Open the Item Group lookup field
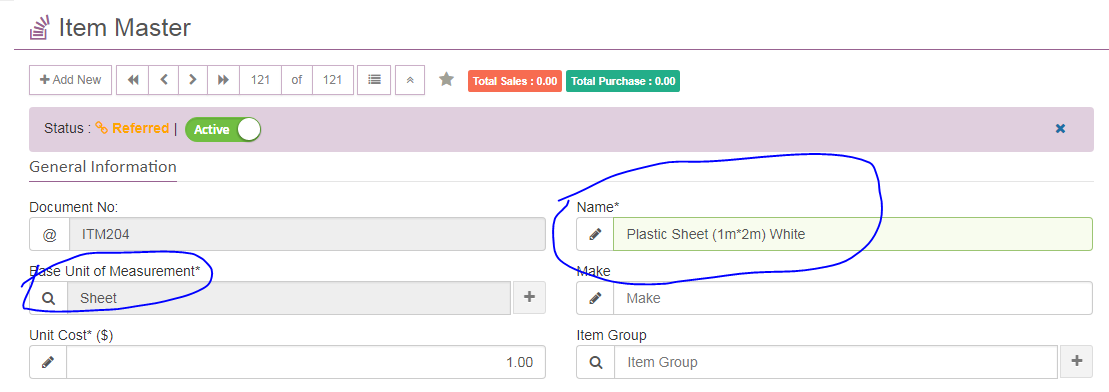The height and width of the screenshot is (392, 1109). click(835, 362)
